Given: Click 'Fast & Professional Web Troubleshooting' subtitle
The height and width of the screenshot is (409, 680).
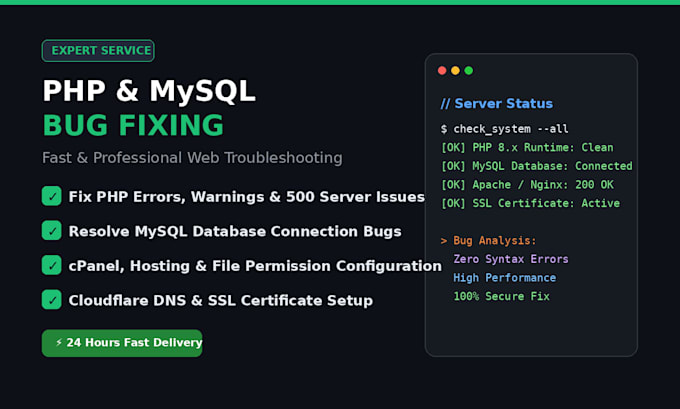Looking at the screenshot, I should (x=192, y=158).
